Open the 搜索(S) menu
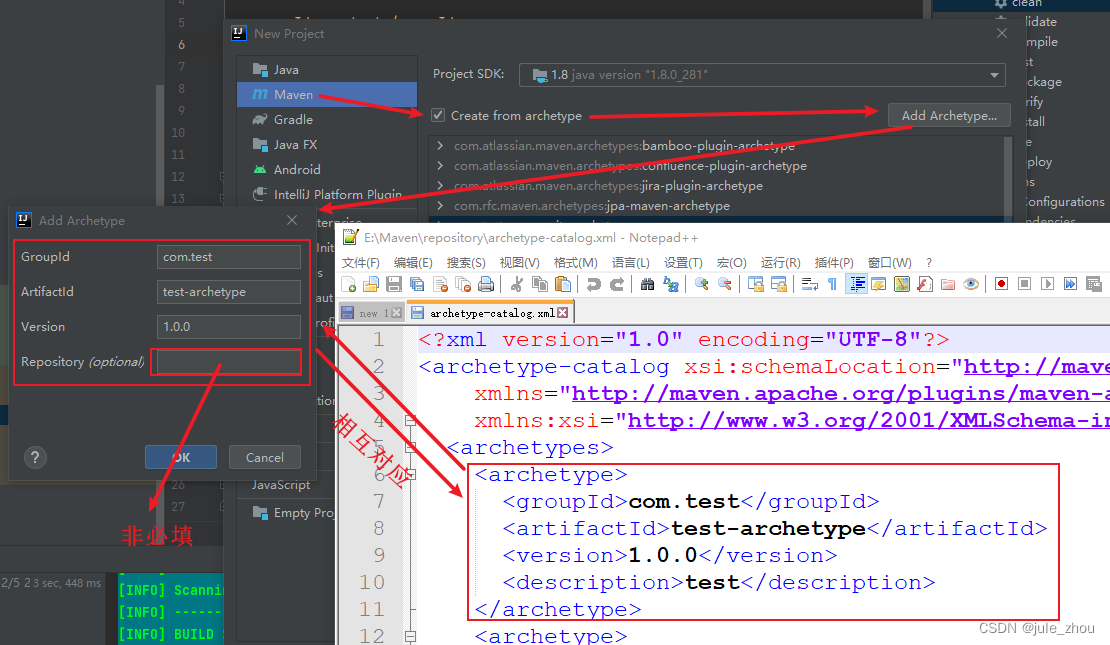Screen dimensions: 1110x645 click(466, 263)
